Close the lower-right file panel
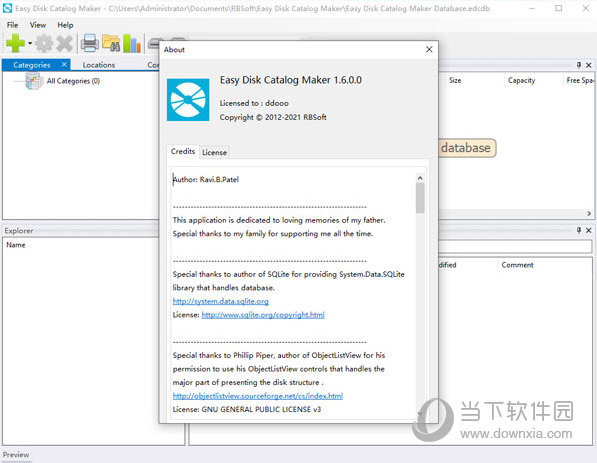Image resolution: width=597 pixels, height=463 pixels. pyautogui.click(x=589, y=230)
